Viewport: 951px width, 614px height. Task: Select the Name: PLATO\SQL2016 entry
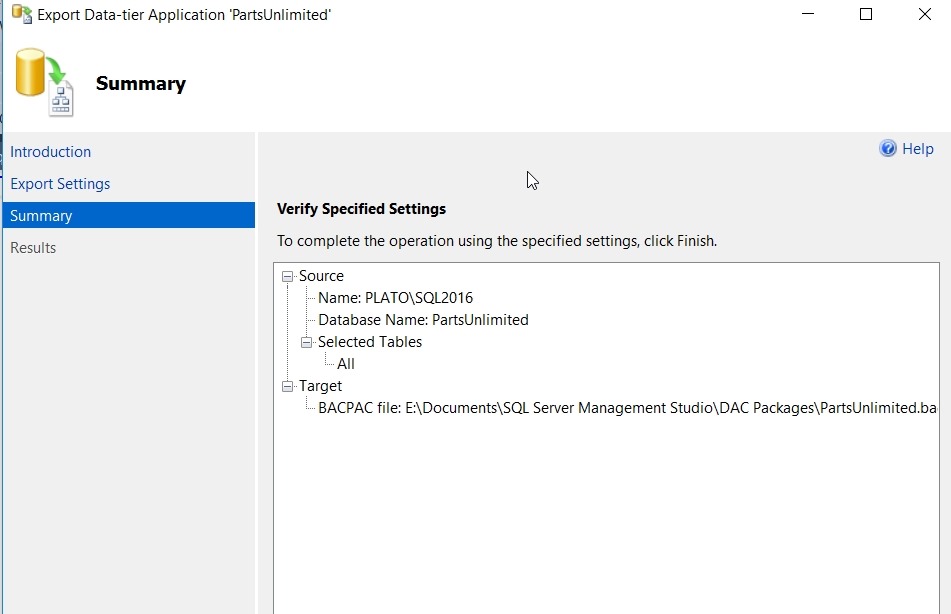tap(395, 298)
